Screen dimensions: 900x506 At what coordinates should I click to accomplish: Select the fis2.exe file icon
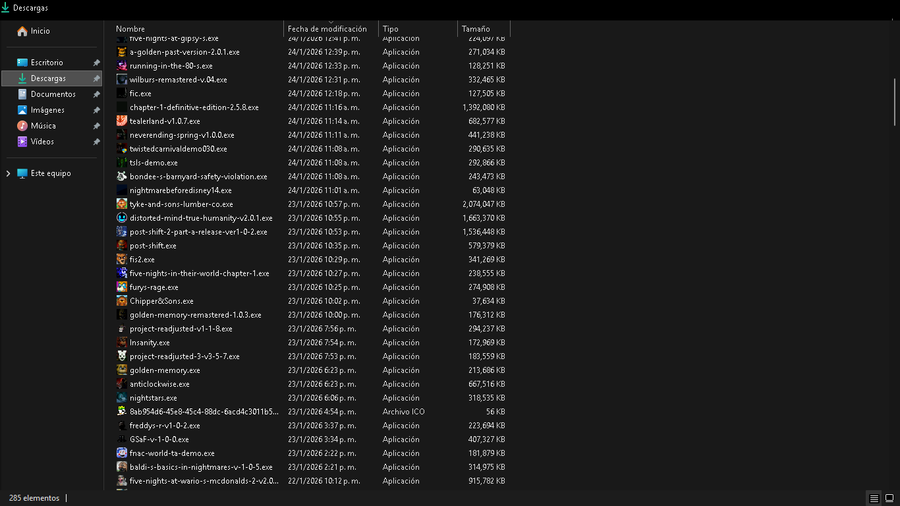click(x=122, y=259)
